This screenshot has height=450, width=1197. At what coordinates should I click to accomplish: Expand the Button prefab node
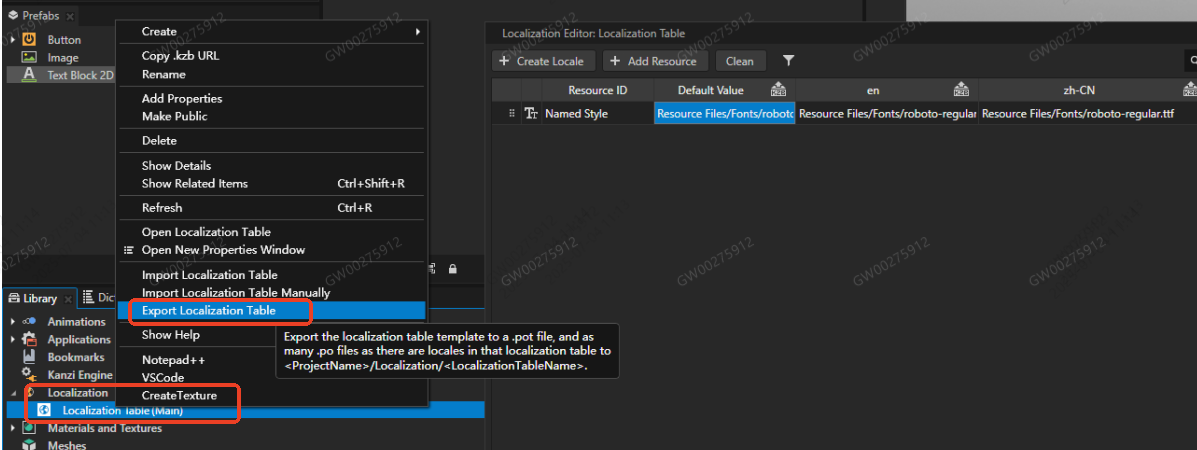(12, 40)
